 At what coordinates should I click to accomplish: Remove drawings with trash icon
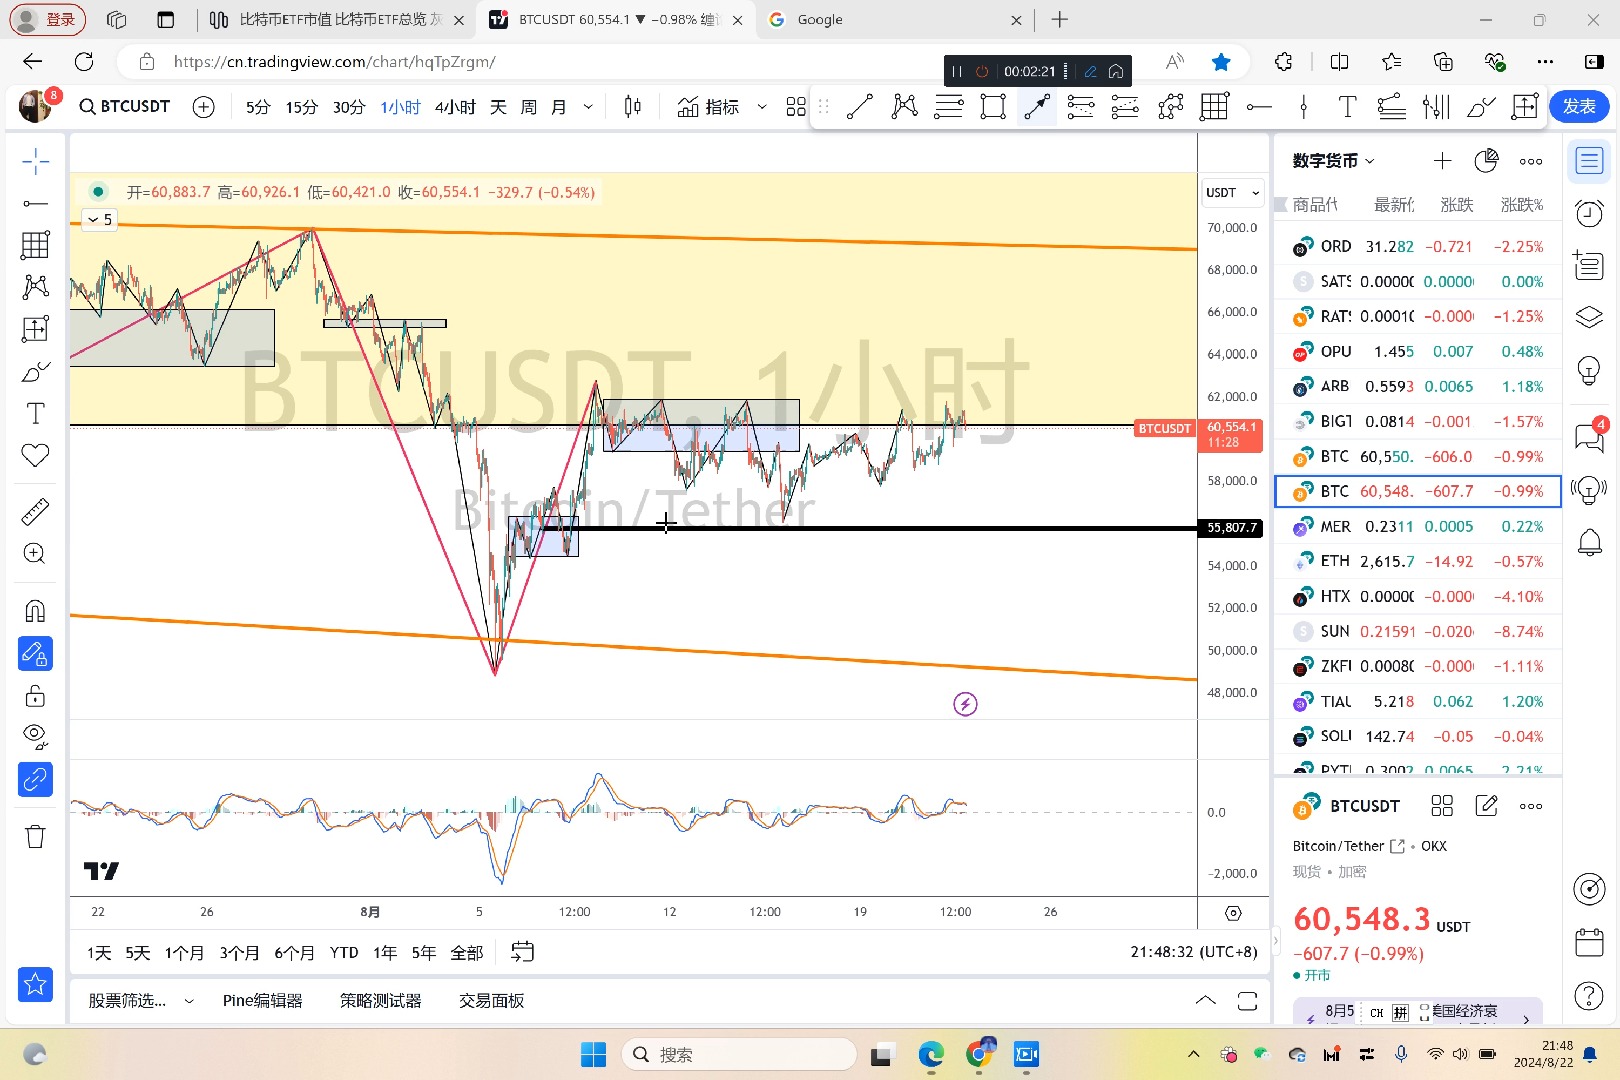pos(35,836)
